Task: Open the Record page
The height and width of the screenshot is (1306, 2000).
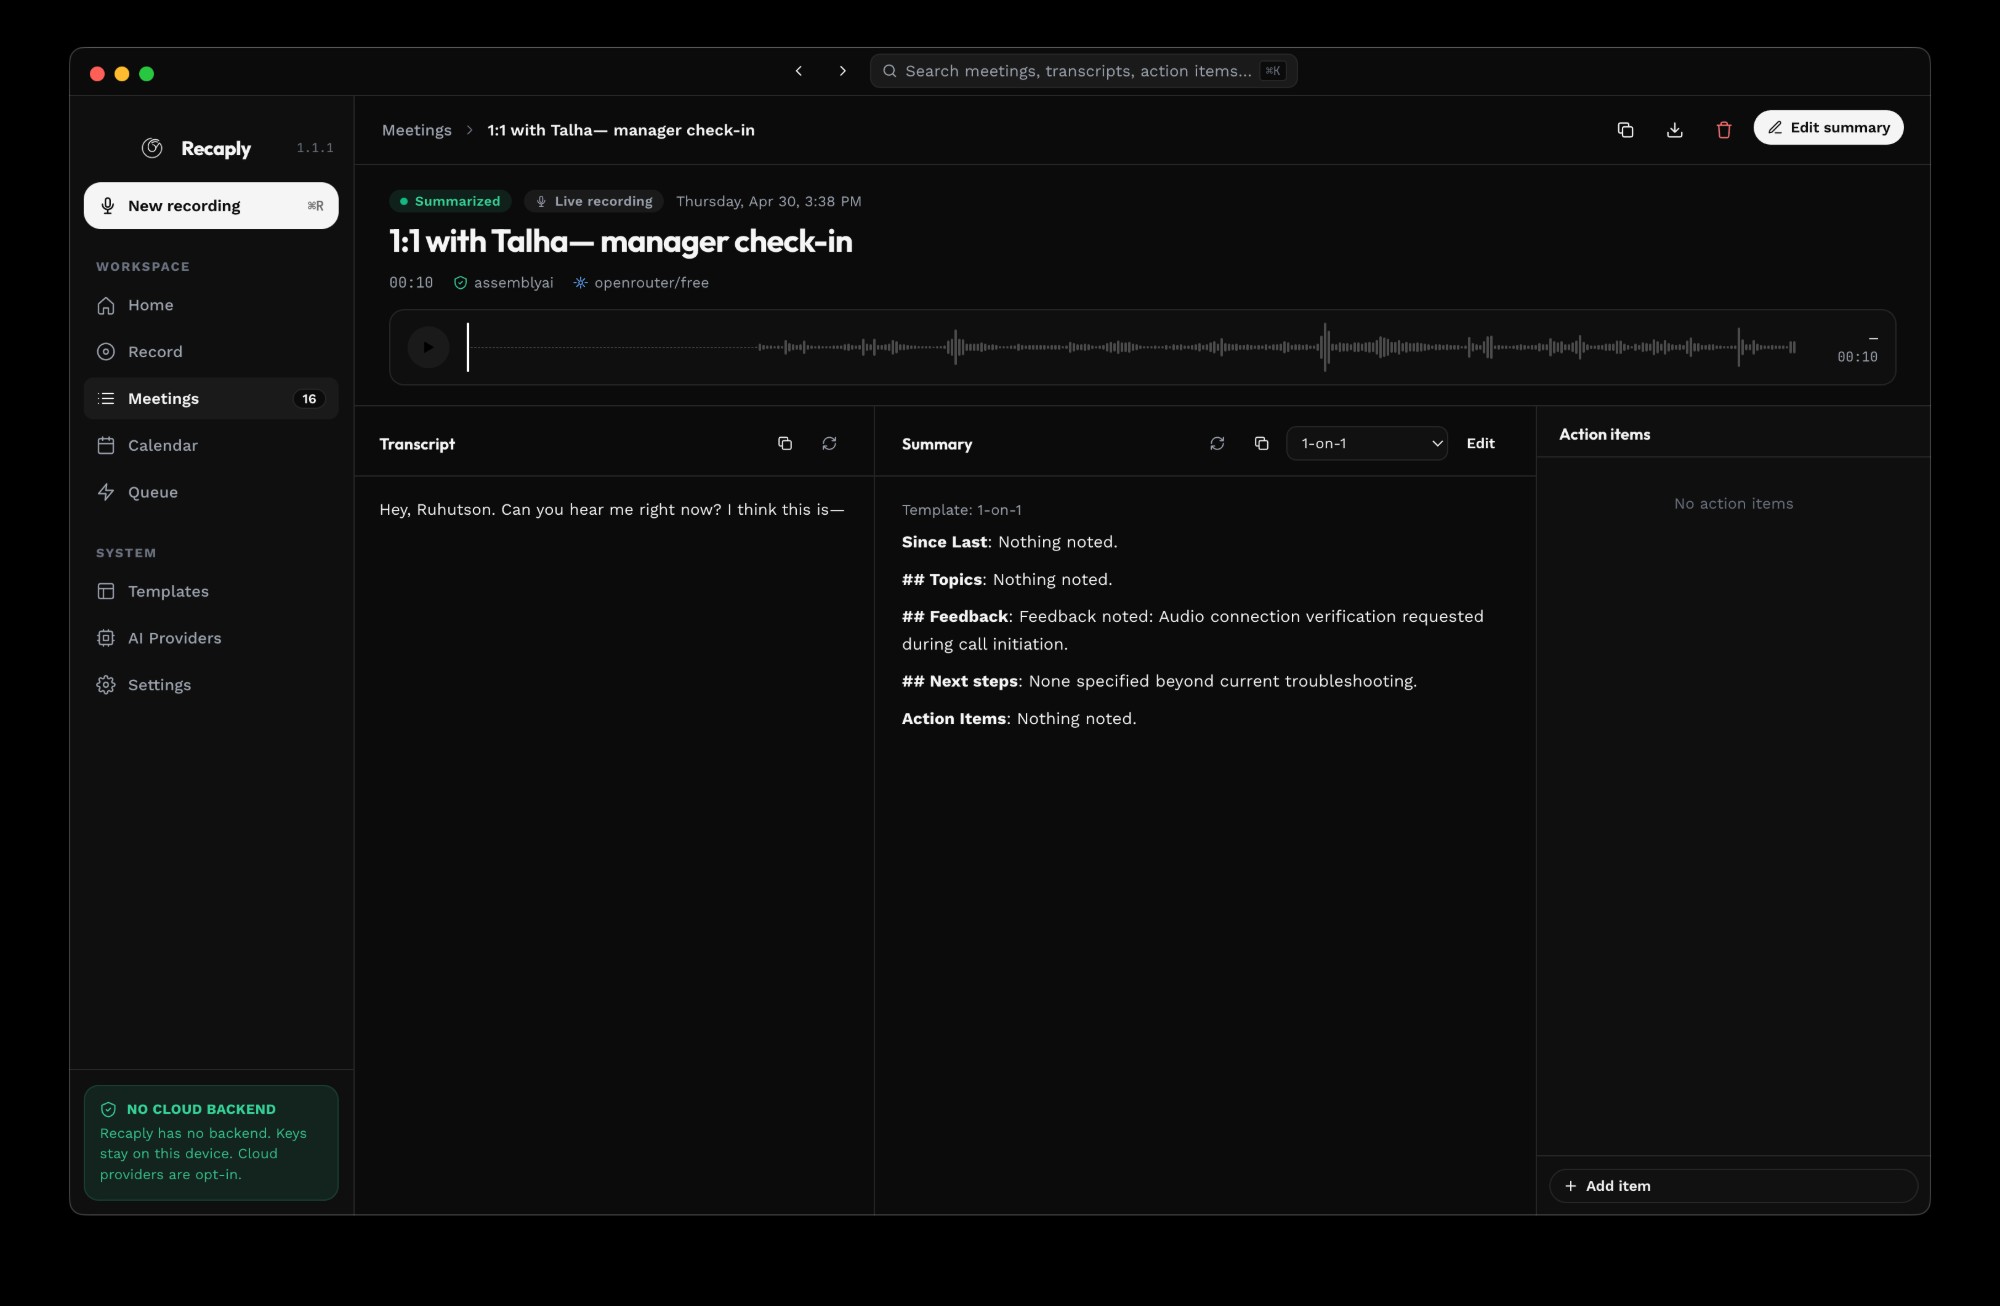Action: (x=211, y=352)
